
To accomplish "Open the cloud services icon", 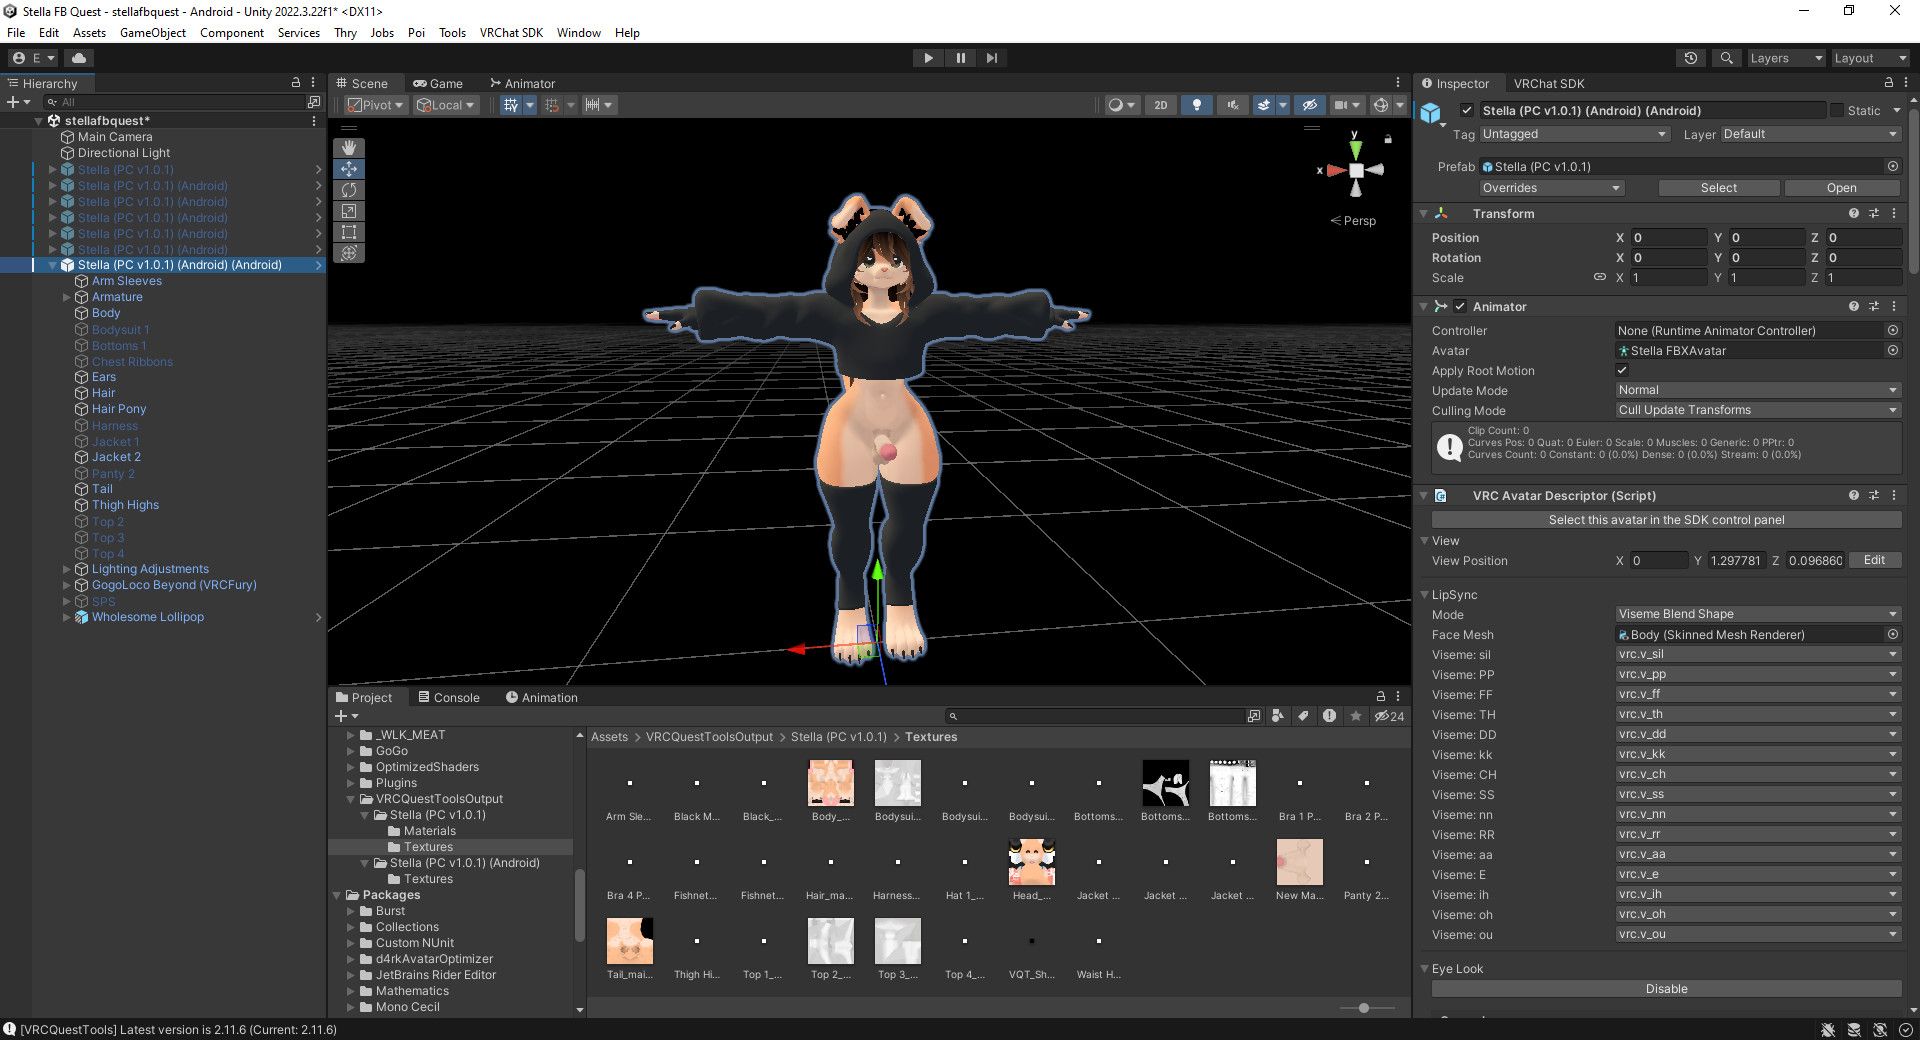I will (x=79, y=58).
